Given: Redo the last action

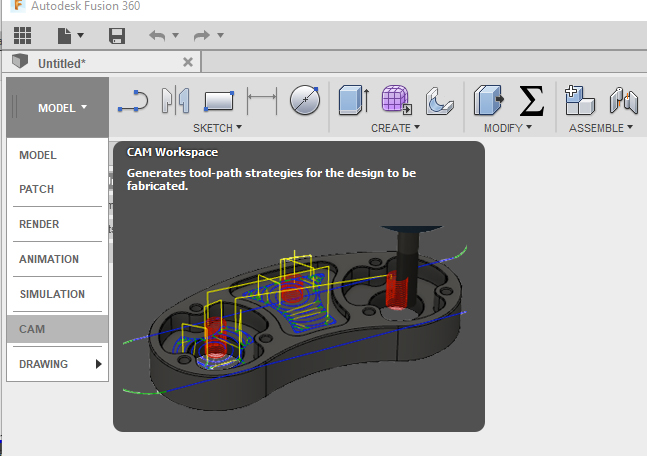Looking at the screenshot, I should [202, 36].
